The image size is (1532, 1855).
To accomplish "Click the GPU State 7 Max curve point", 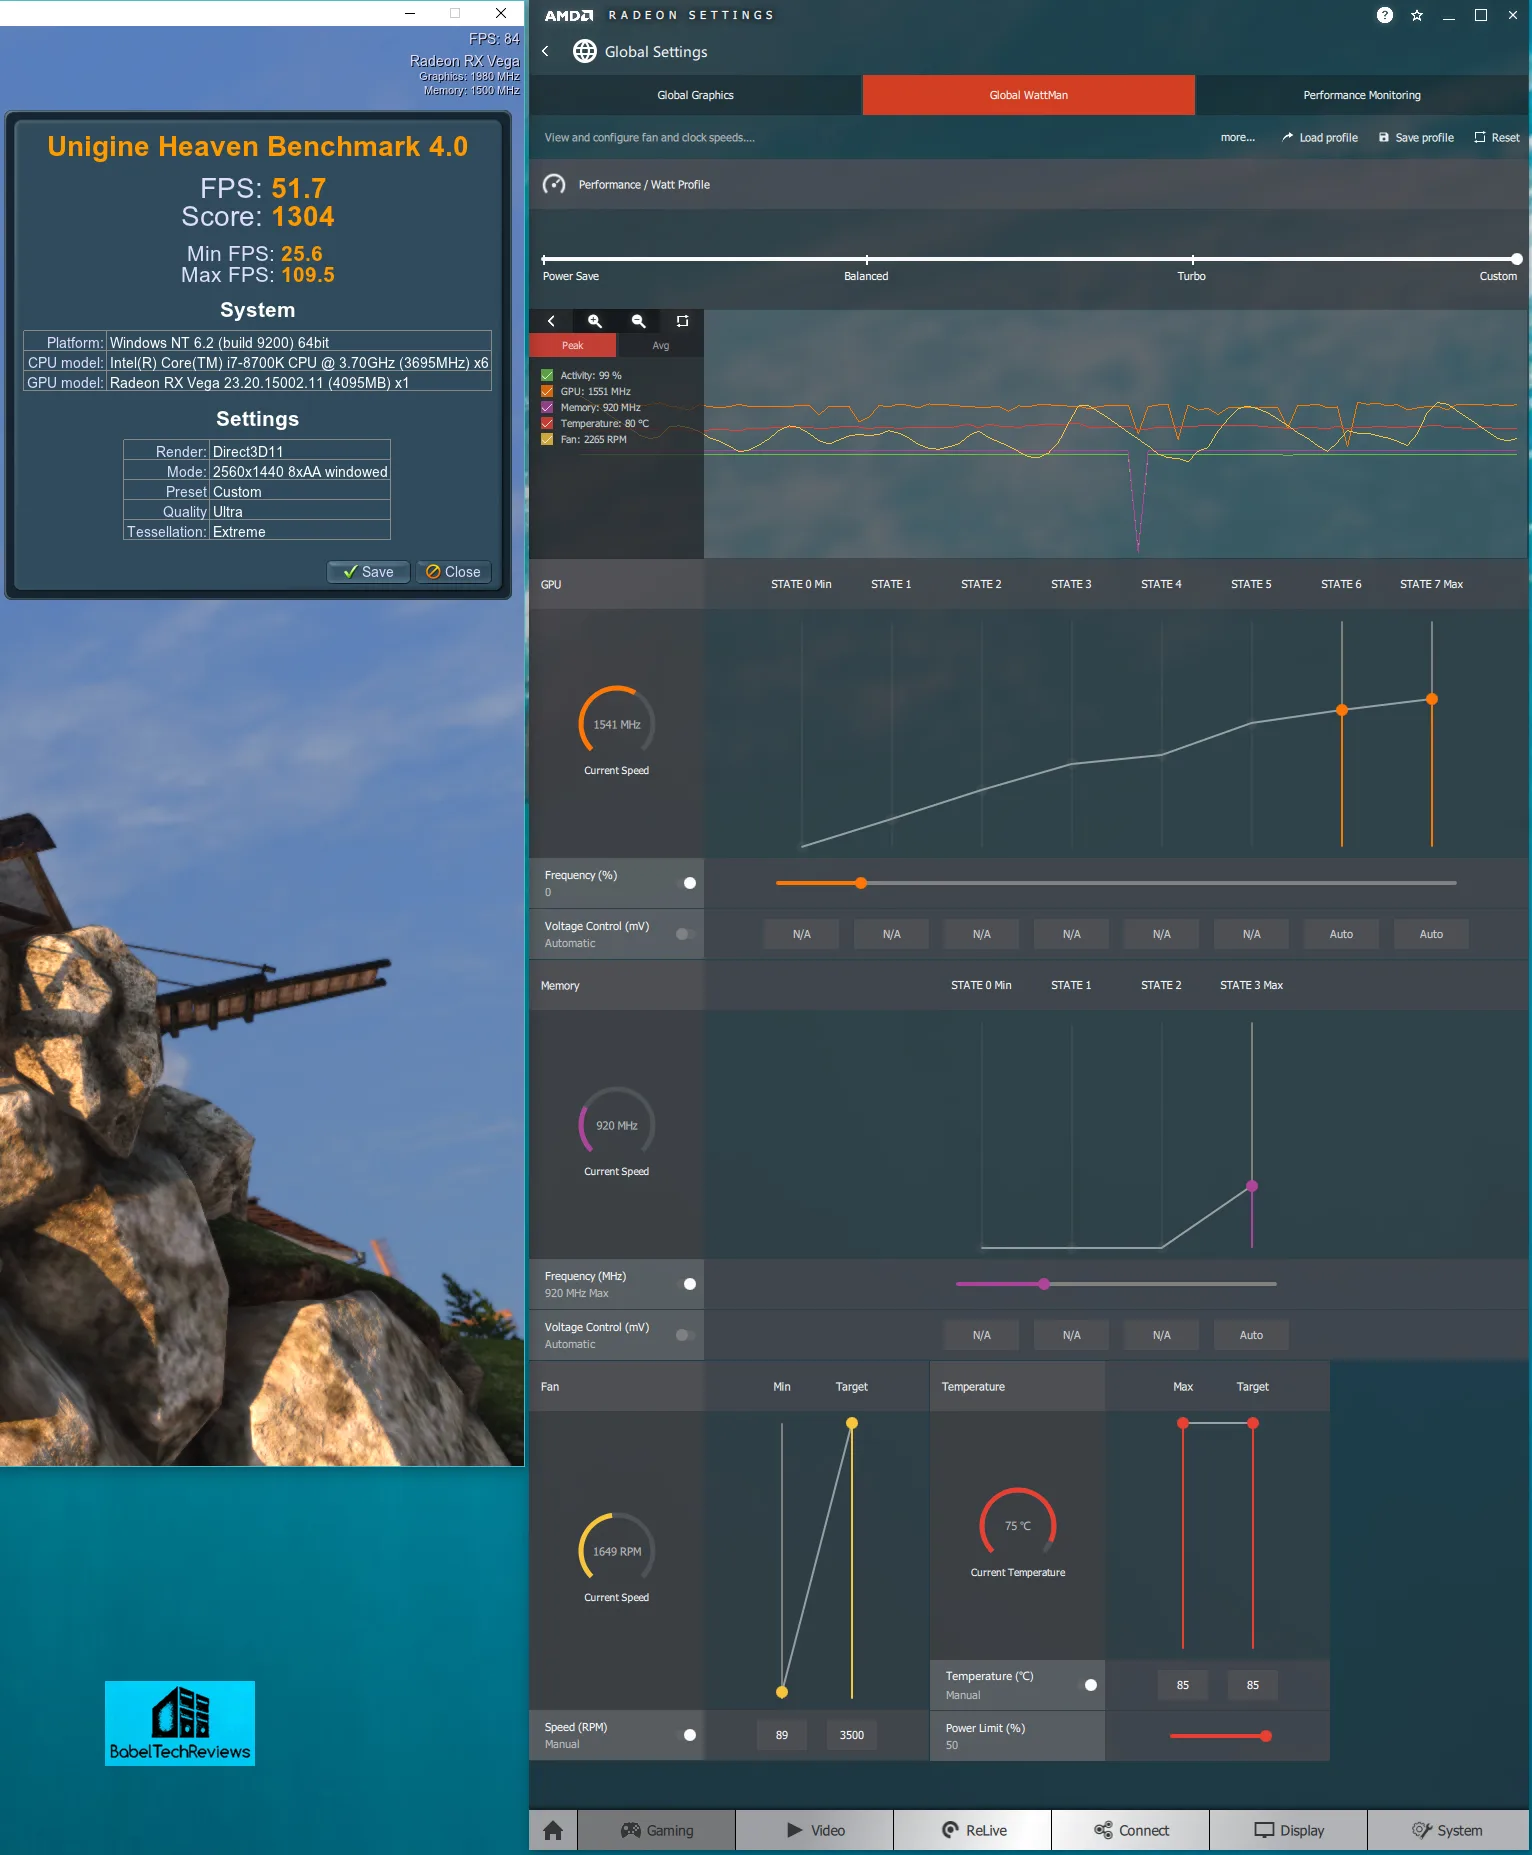I will tap(1432, 699).
